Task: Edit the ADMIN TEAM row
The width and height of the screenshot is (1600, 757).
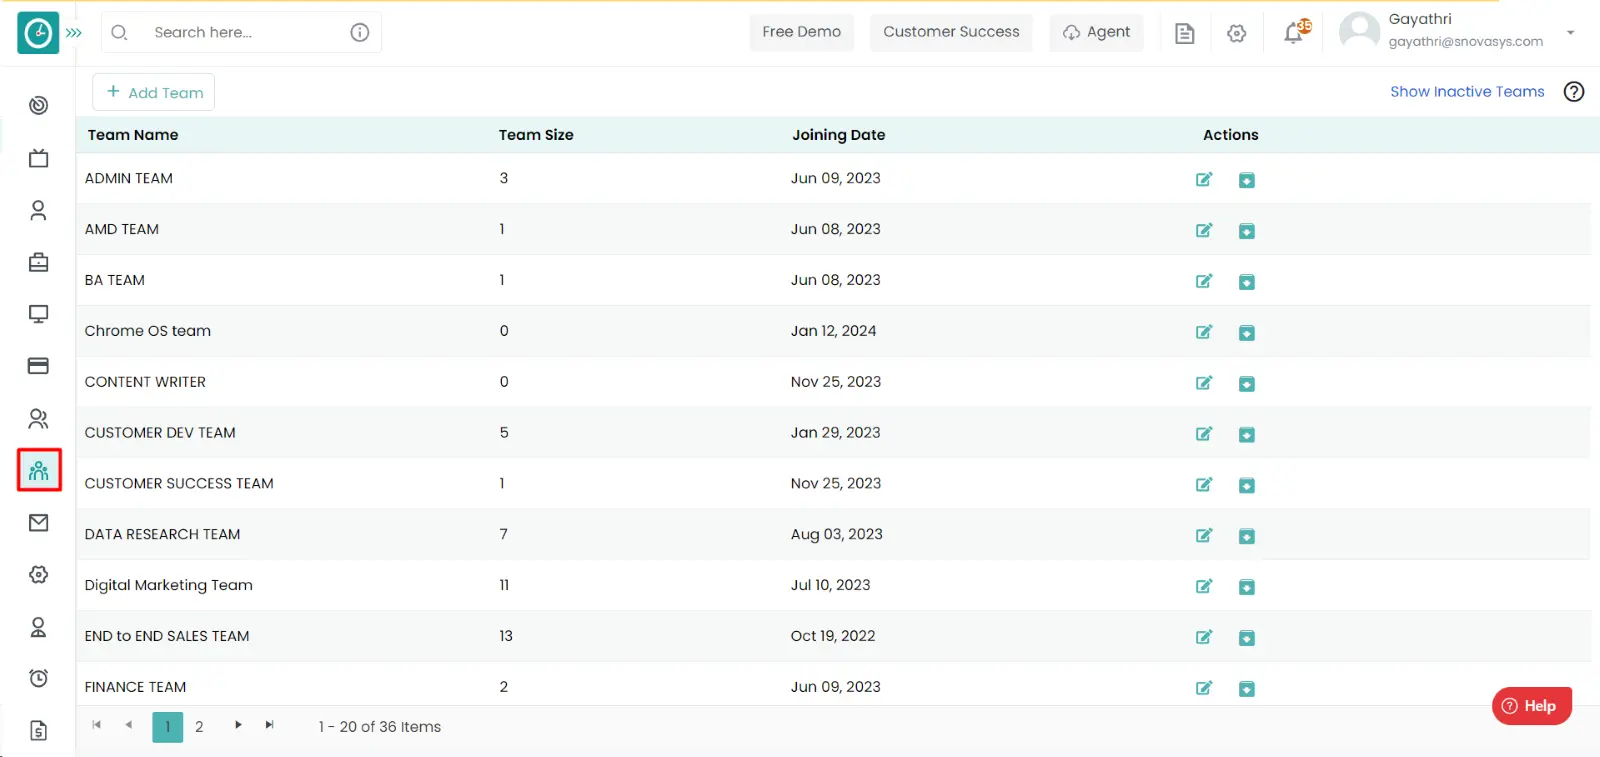Action: coord(1204,179)
